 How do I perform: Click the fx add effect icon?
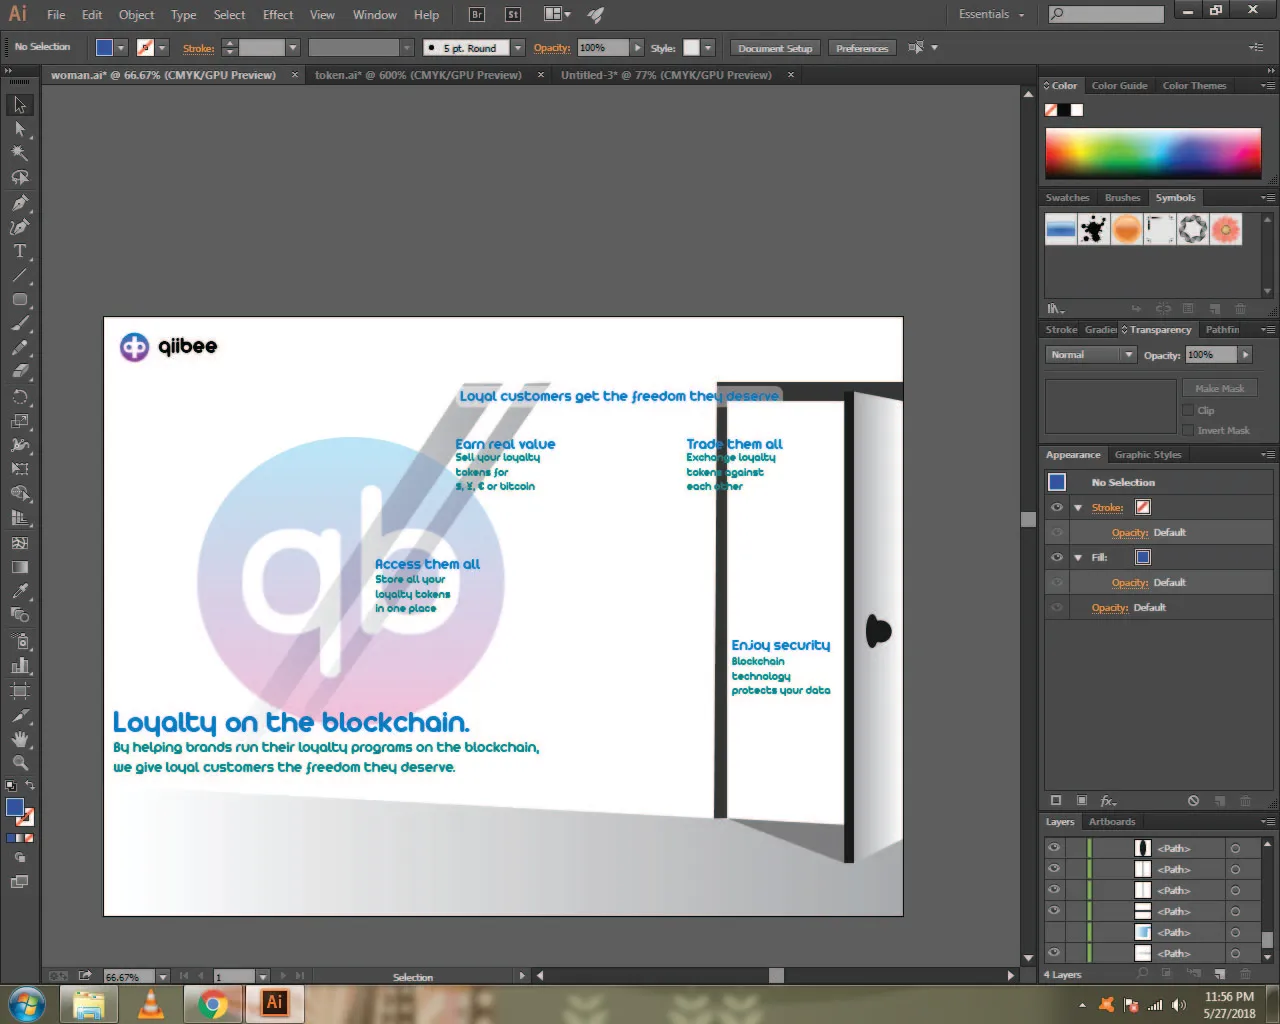pos(1108,801)
